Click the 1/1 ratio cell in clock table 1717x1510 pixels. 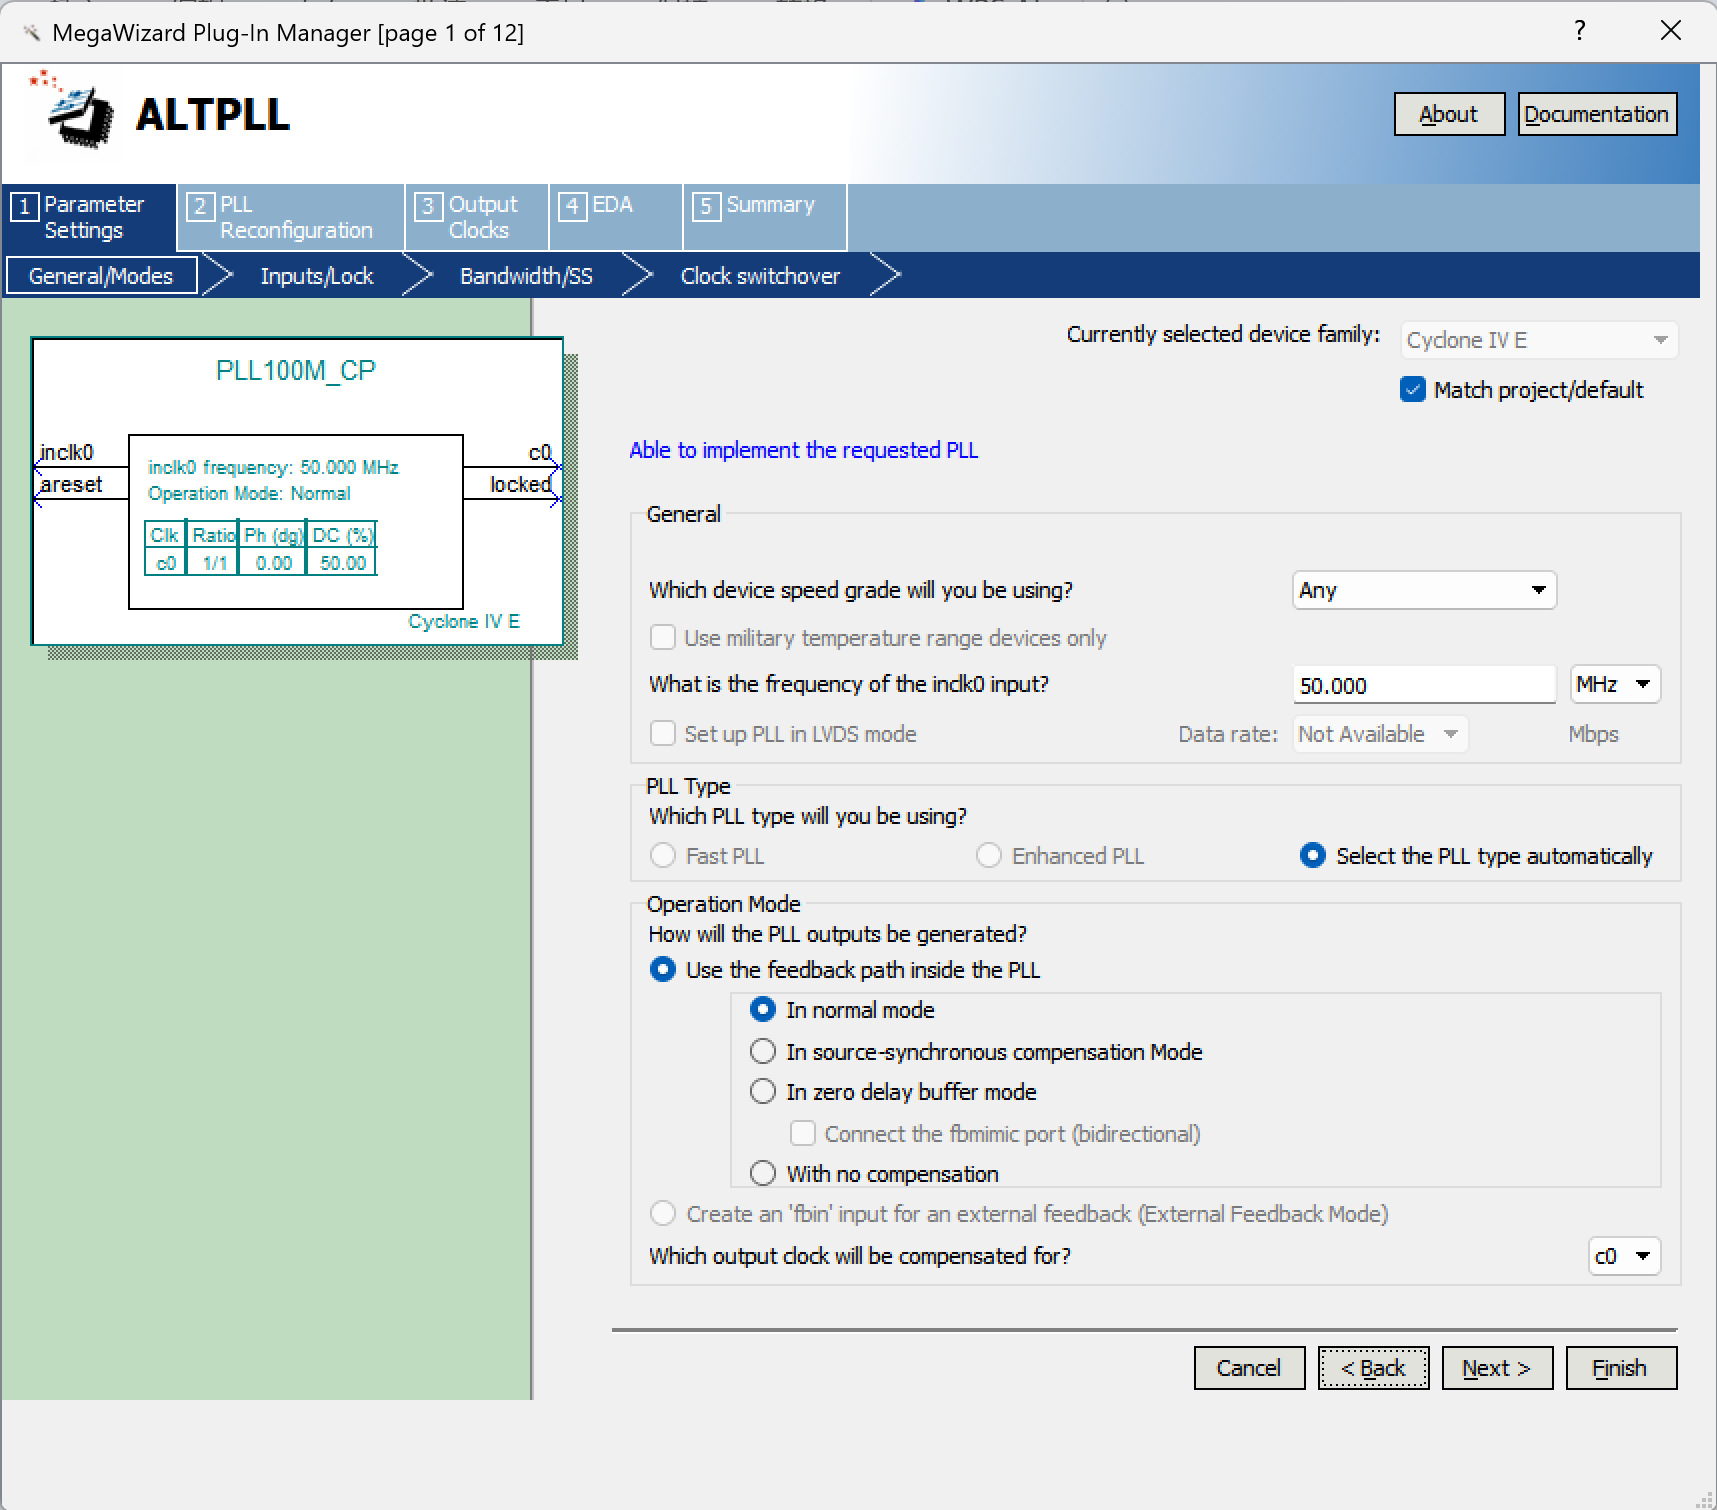[x=214, y=563]
